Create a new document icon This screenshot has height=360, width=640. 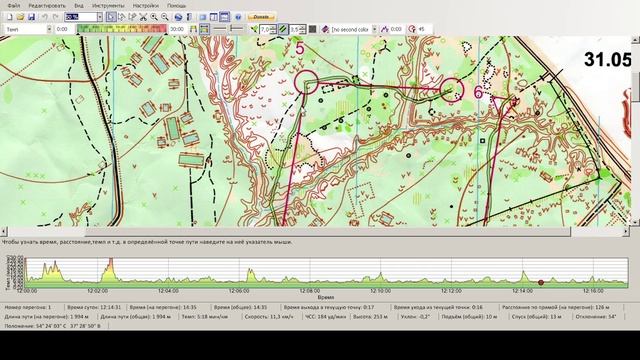[x=9, y=17]
